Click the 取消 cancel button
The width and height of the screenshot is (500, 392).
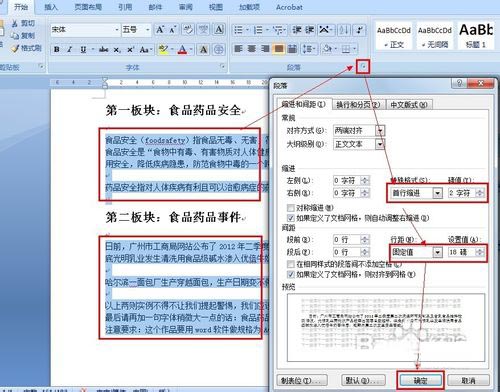(468, 380)
